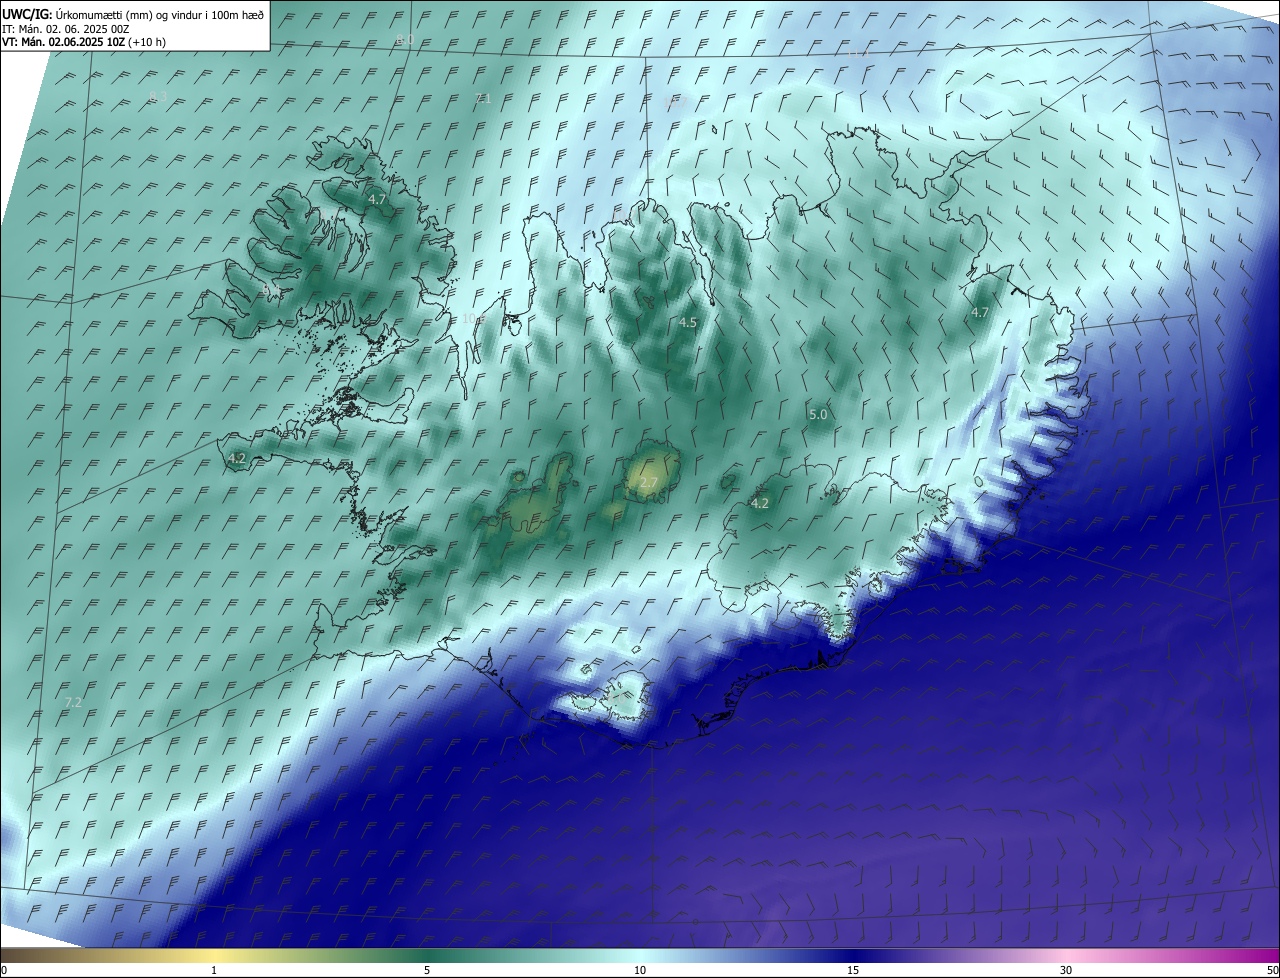Click the "4.2" value on the Snæfellsnes peninsula
Viewport: 1280px width, 978px height.
(236, 459)
